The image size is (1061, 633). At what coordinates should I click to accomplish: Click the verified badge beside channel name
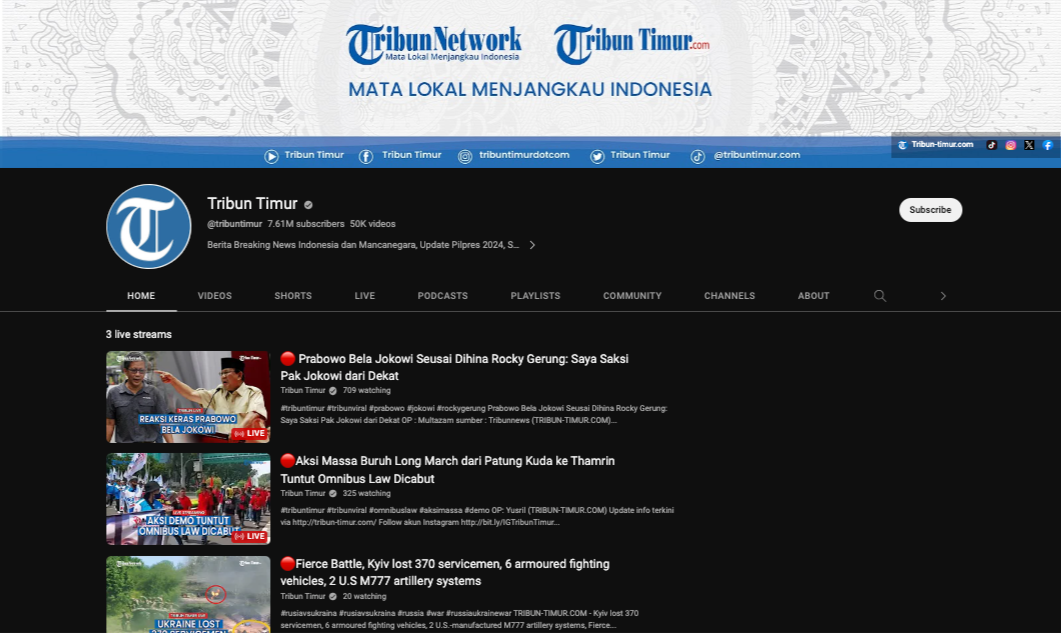point(309,204)
